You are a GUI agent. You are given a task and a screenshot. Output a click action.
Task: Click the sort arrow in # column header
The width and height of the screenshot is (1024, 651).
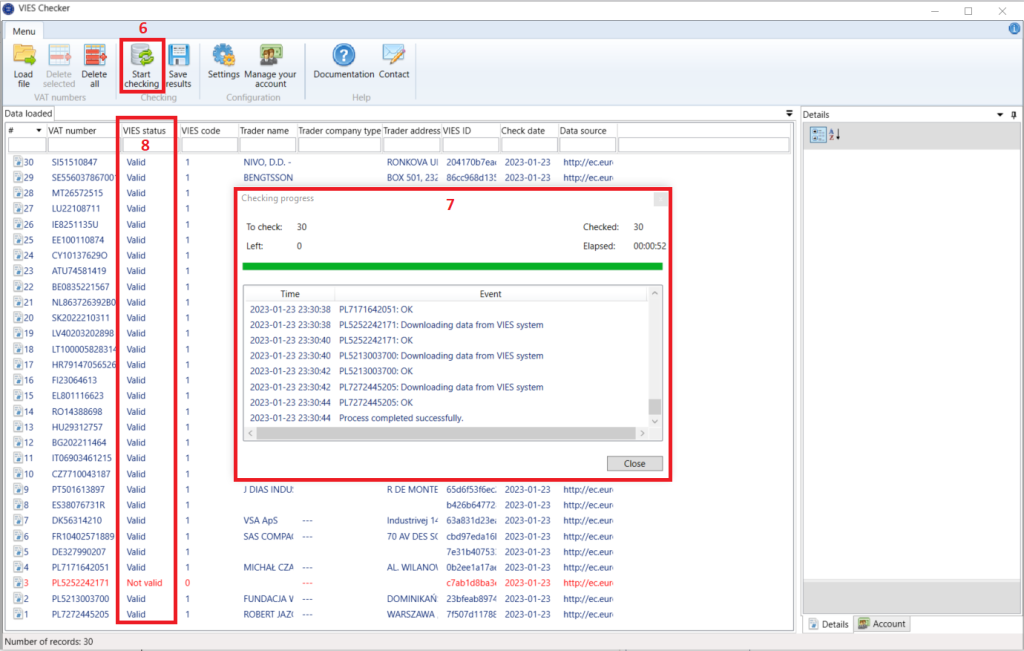pos(39,131)
